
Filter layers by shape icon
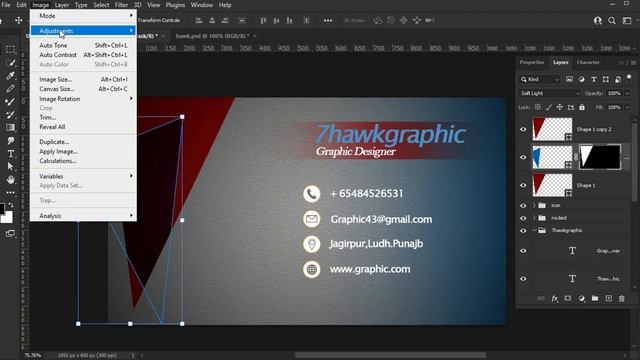click(x=606, y=79)
